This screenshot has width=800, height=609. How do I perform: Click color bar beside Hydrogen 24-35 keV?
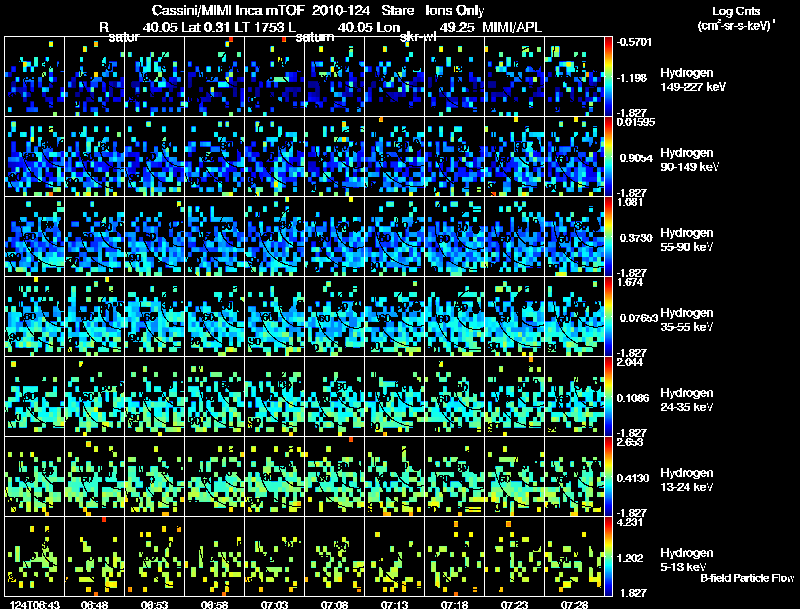click(610, 397)
